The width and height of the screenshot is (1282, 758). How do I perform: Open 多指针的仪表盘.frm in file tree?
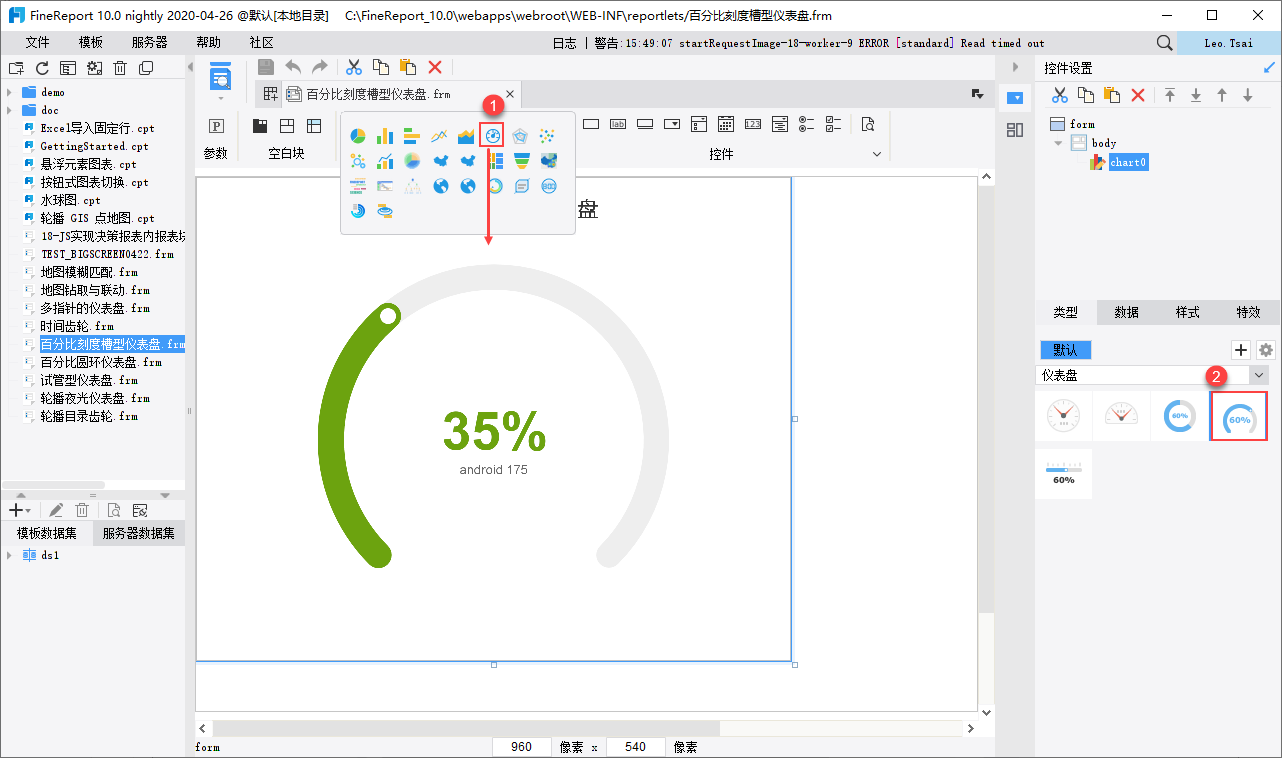(x=95, y=308)
